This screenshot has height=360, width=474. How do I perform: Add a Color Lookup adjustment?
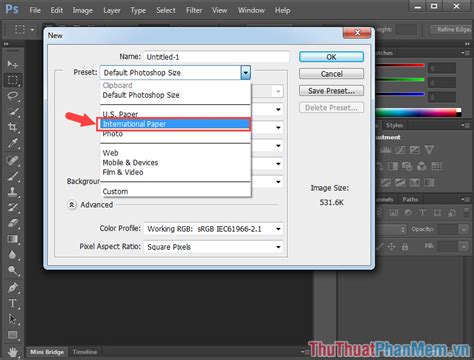436,166
